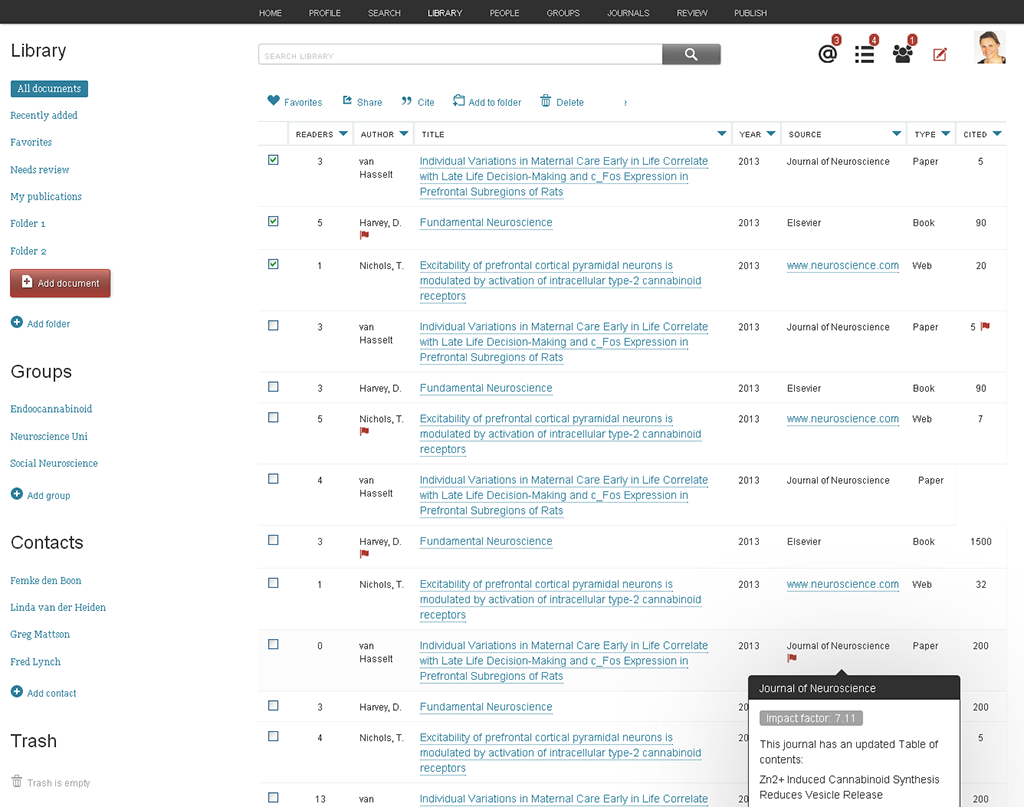Open PEOPLE in top navigation
The image size is (1024, 807).
coord(504,13)
